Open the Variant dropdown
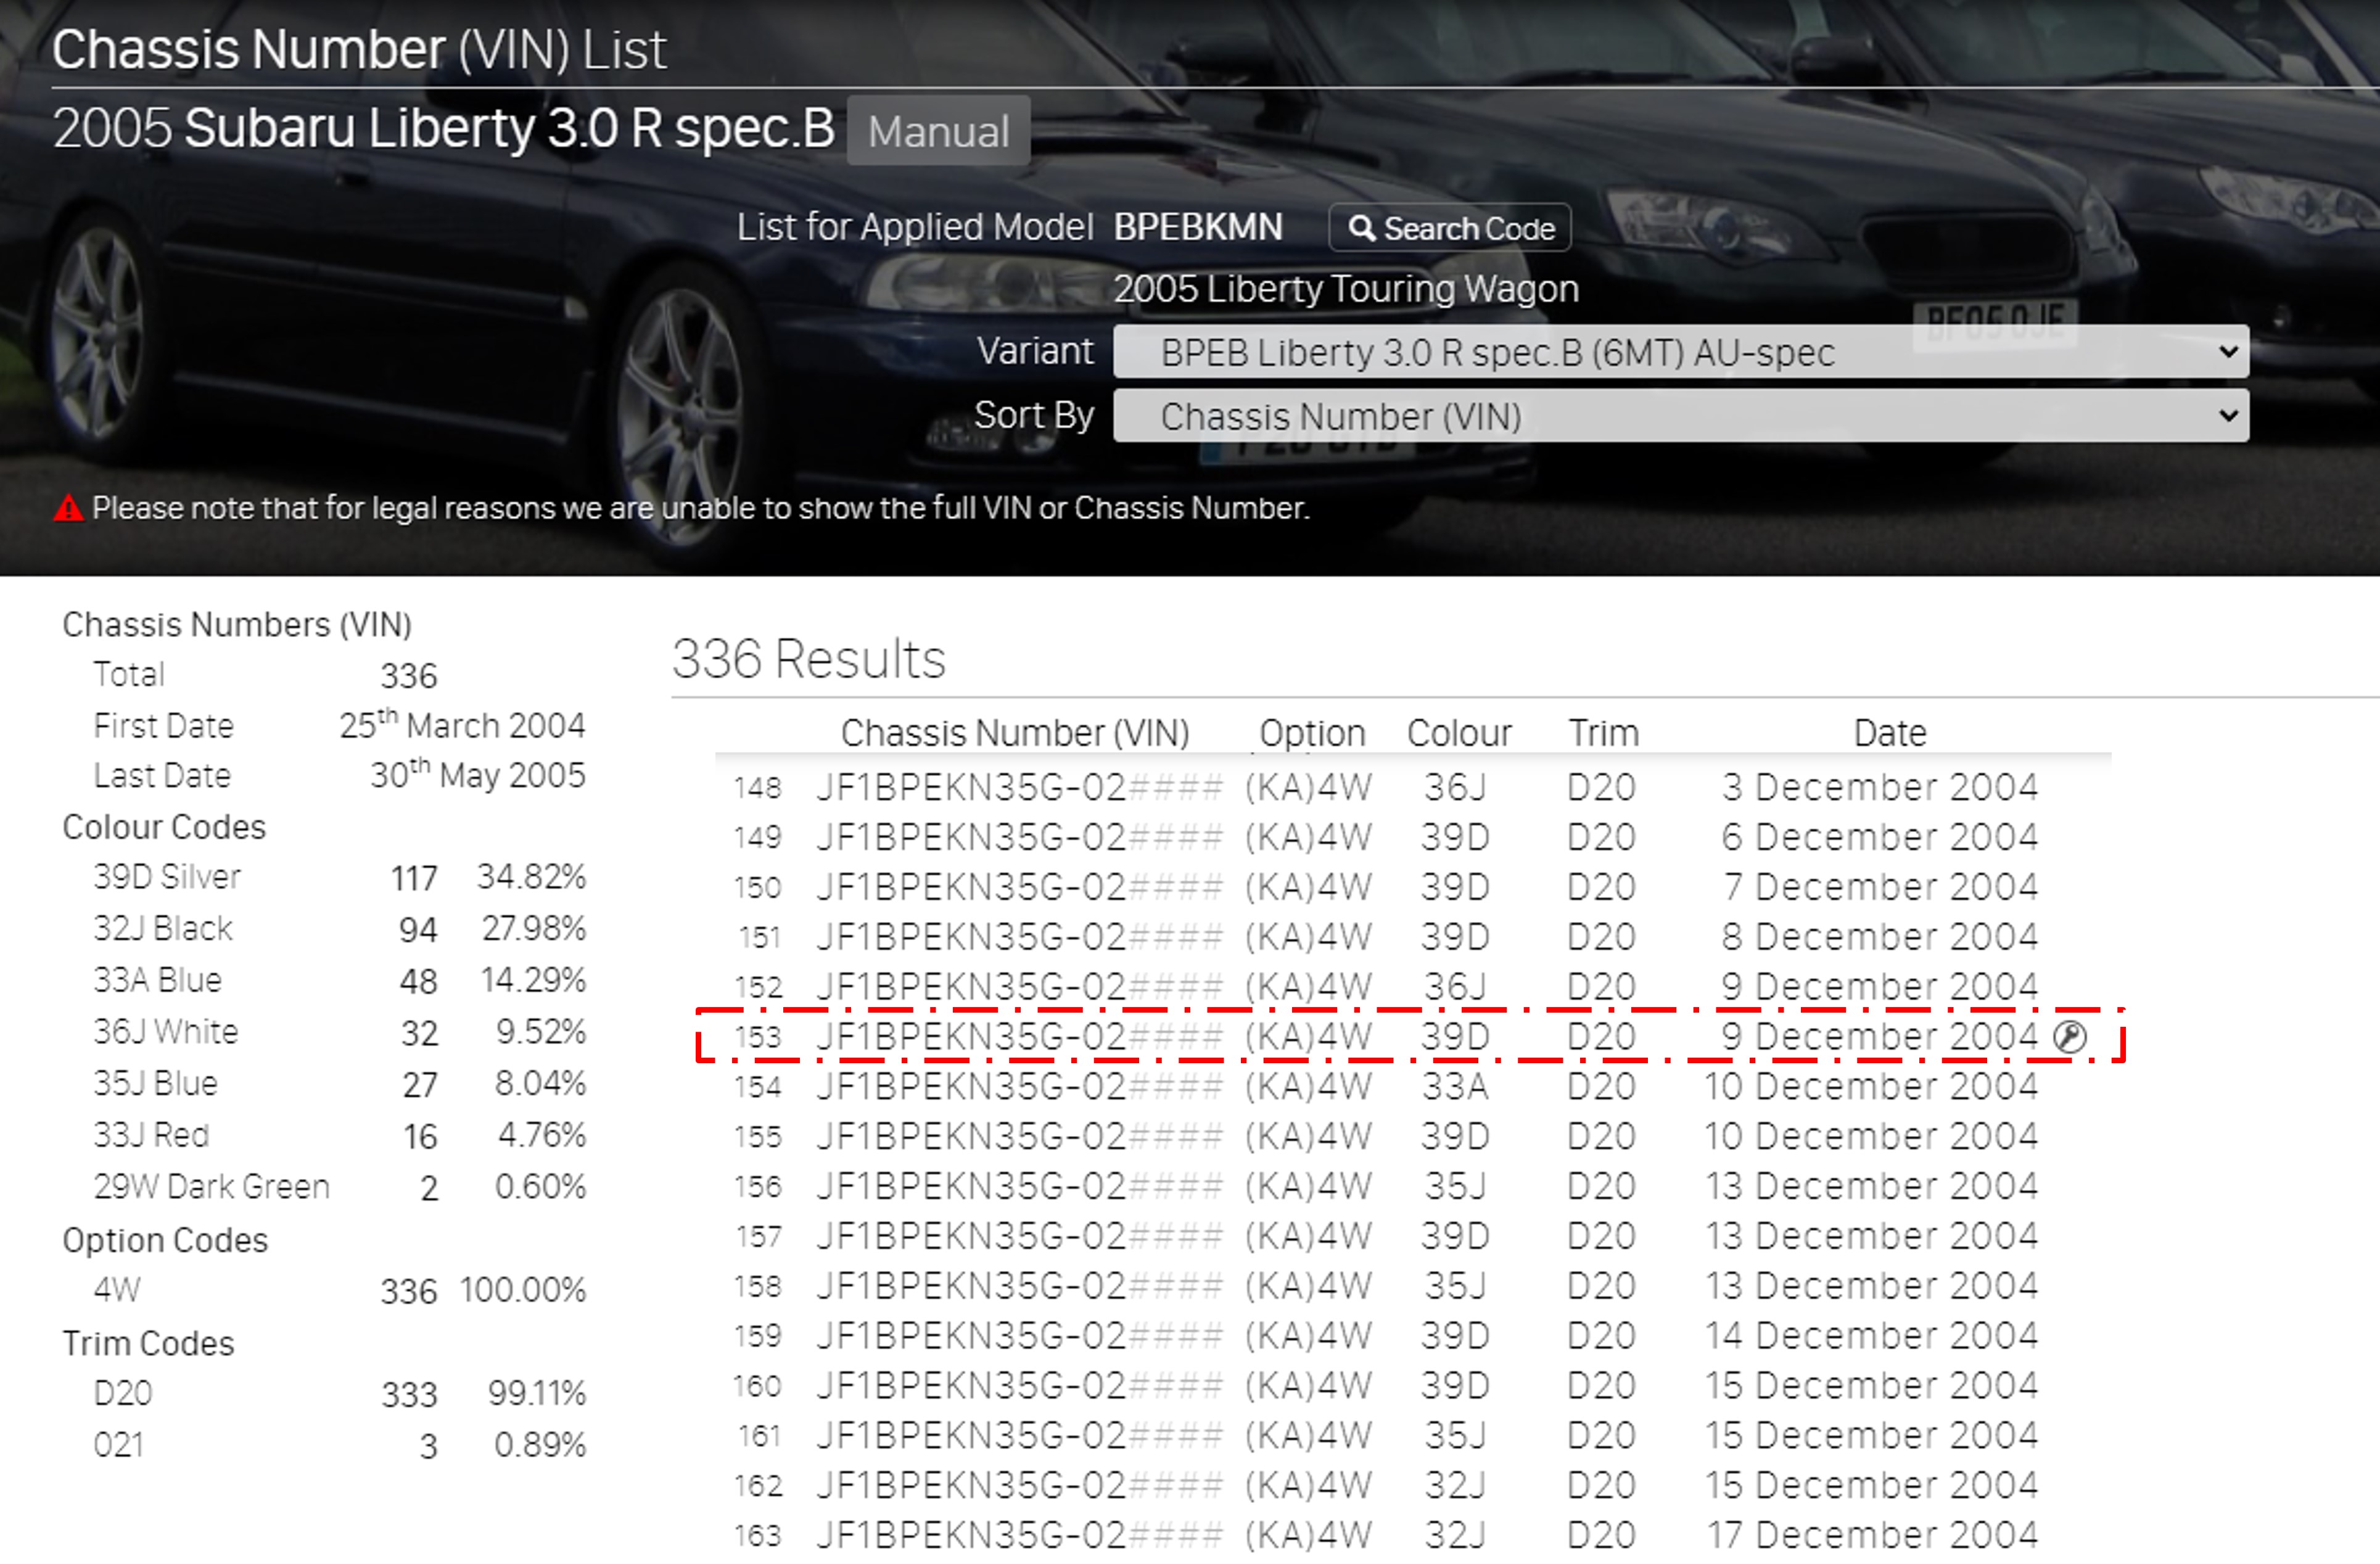 click(x=1681, y=352)
